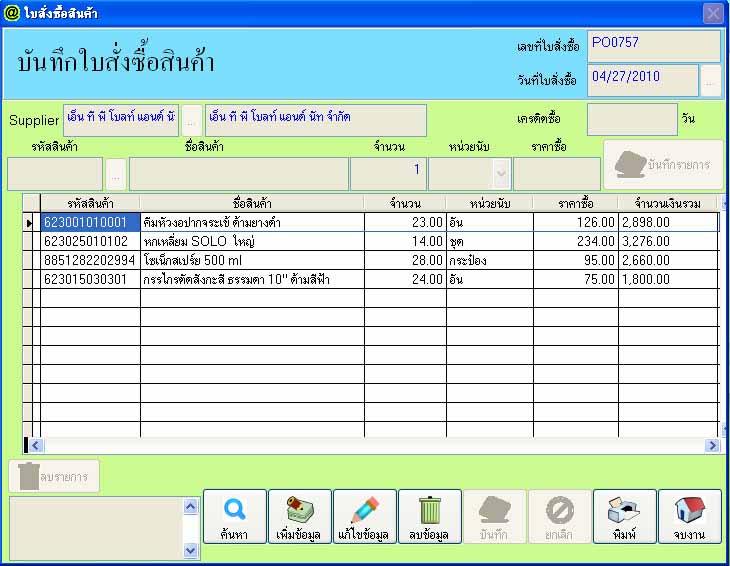Click grid horizontal scroll right arrow
730x566 pixels.
[712, 445]
